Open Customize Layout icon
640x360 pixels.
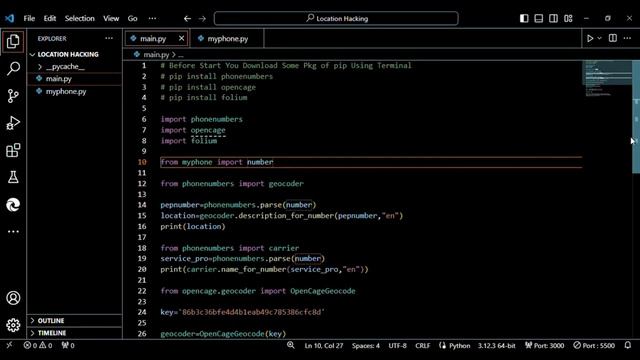click(568, 18)
